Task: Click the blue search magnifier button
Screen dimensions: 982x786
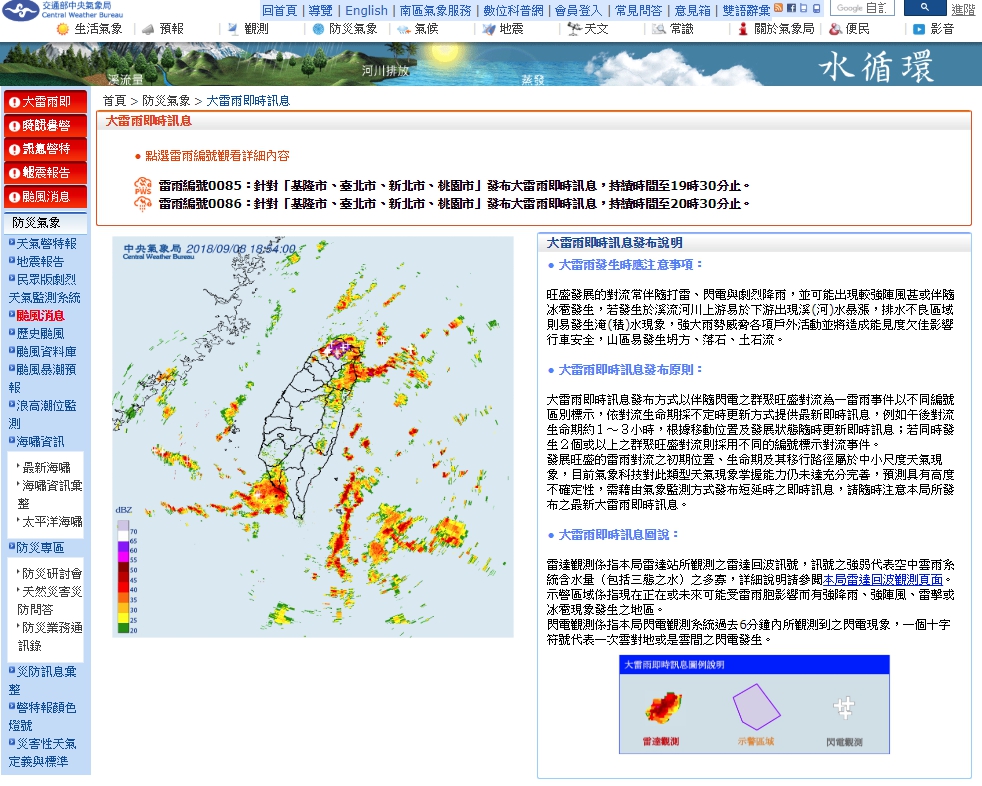Action: [x=923, y=8]
